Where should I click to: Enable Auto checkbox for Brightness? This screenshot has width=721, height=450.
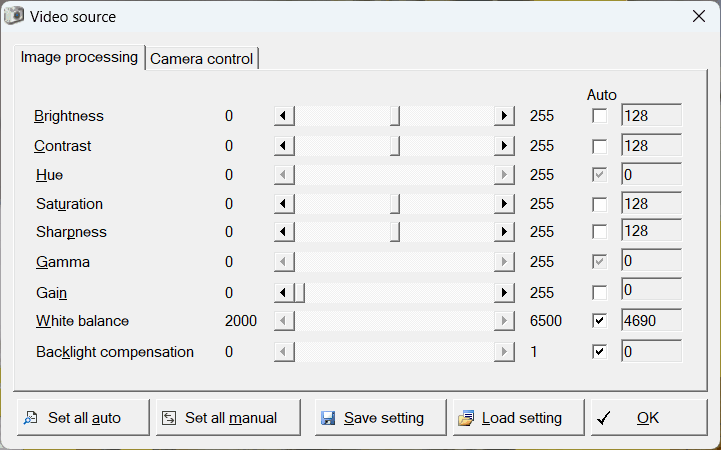(599, 116)
